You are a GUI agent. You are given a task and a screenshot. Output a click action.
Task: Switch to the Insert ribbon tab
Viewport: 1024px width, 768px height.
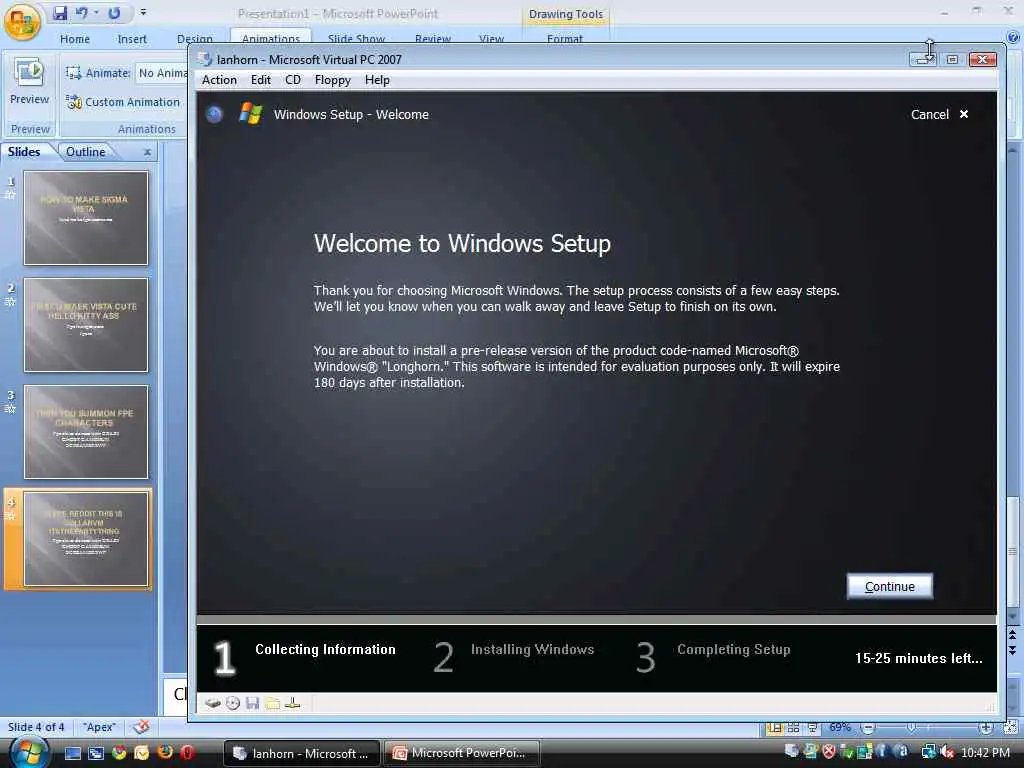[132, 39]
